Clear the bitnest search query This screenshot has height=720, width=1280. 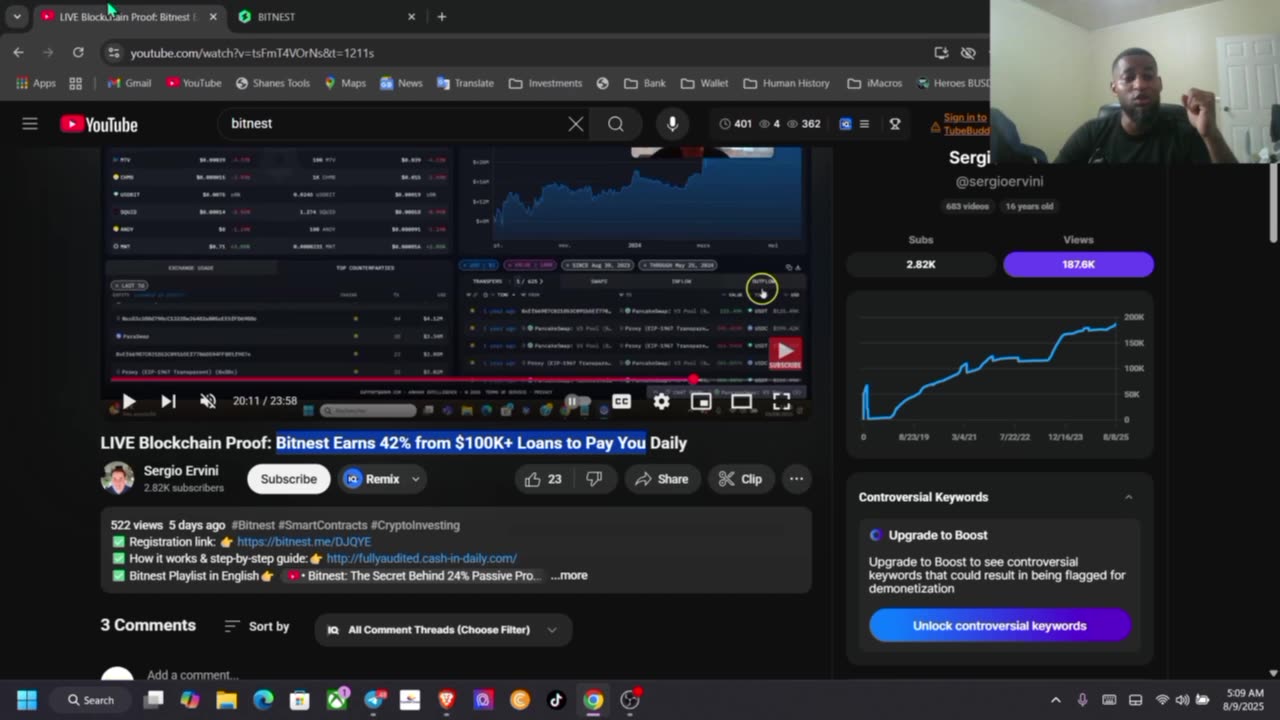click(576, 124)
